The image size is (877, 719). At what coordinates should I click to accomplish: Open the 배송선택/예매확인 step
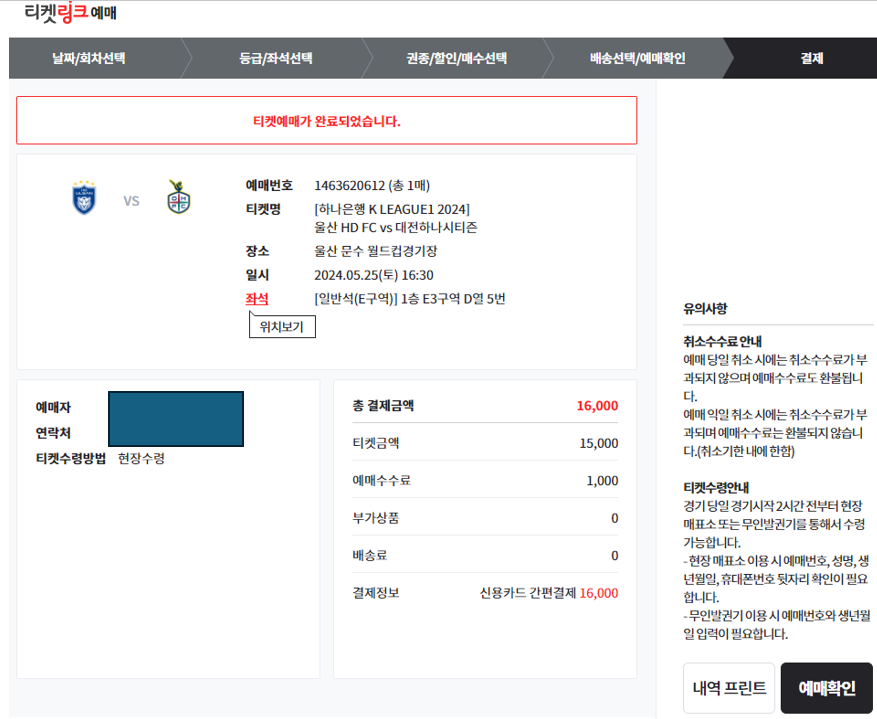point(638,58)
